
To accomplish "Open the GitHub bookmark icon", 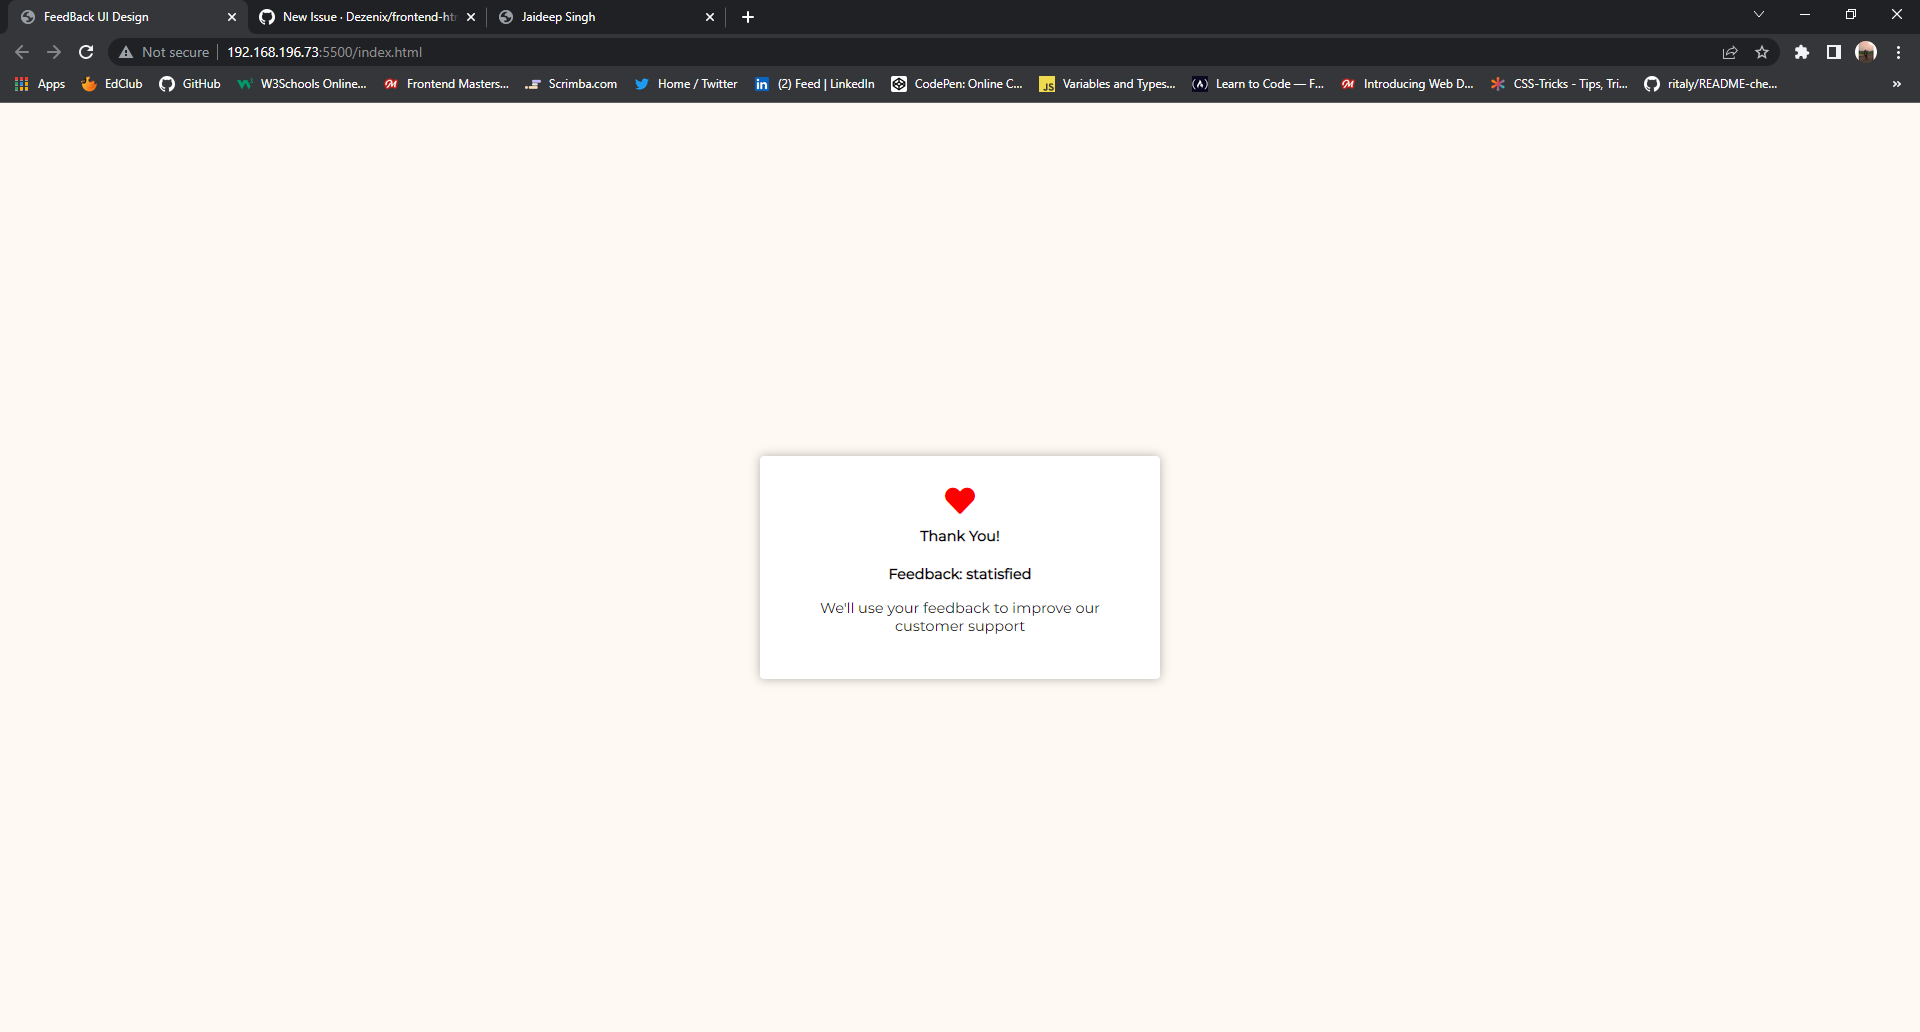I will 168,84.
